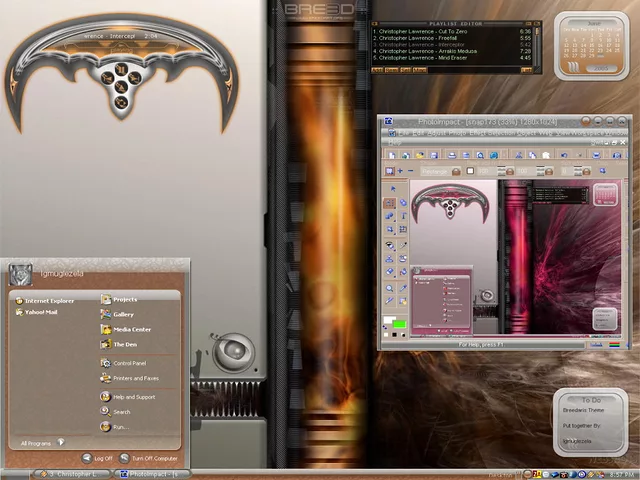Viewport: 640px width, 480px height.
Task: Select the Text tool in toolbox
Action: coord(403,216)
